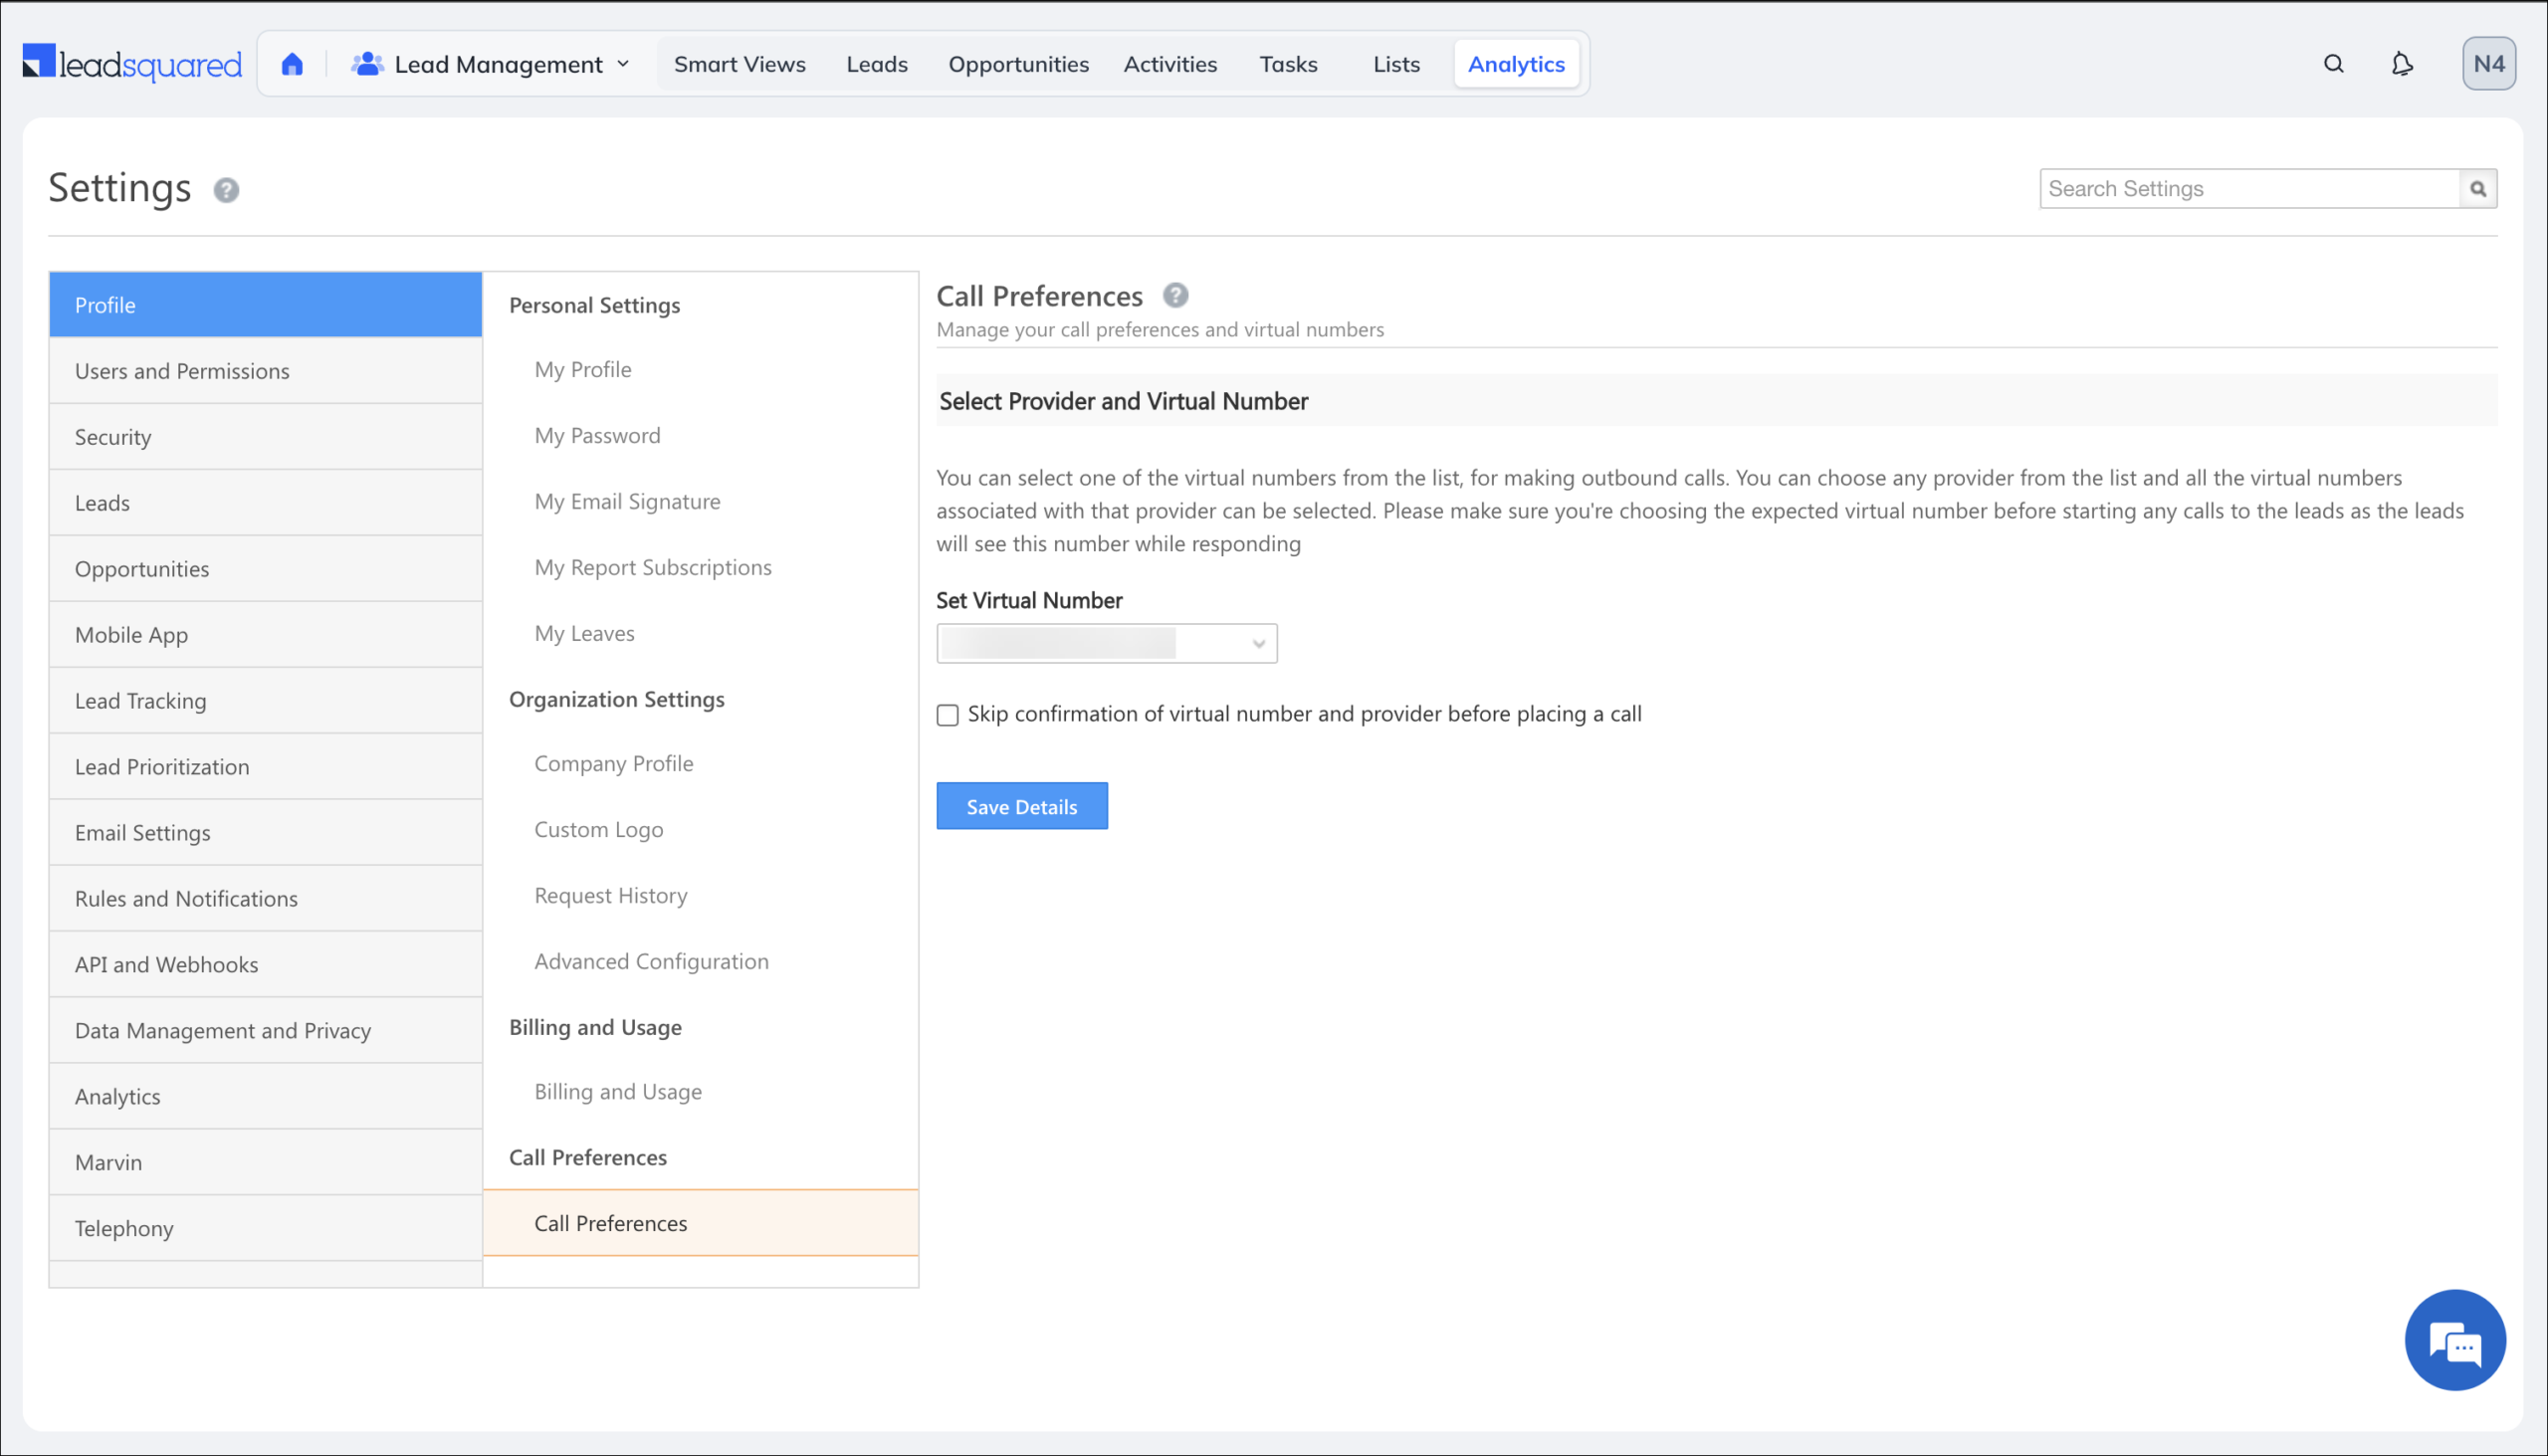
Task: Open the global search magnifier top right
Action: point(2333,63)
